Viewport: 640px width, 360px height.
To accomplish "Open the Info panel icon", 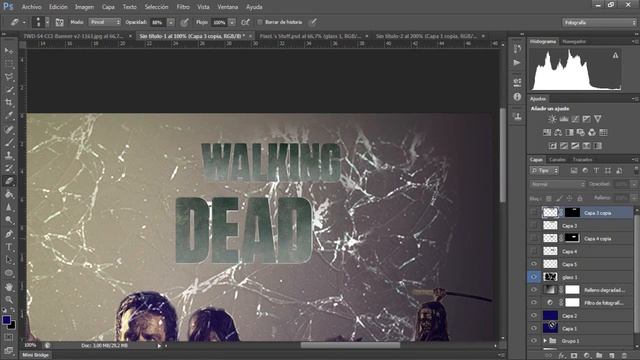I will click(x=517, y=97).
